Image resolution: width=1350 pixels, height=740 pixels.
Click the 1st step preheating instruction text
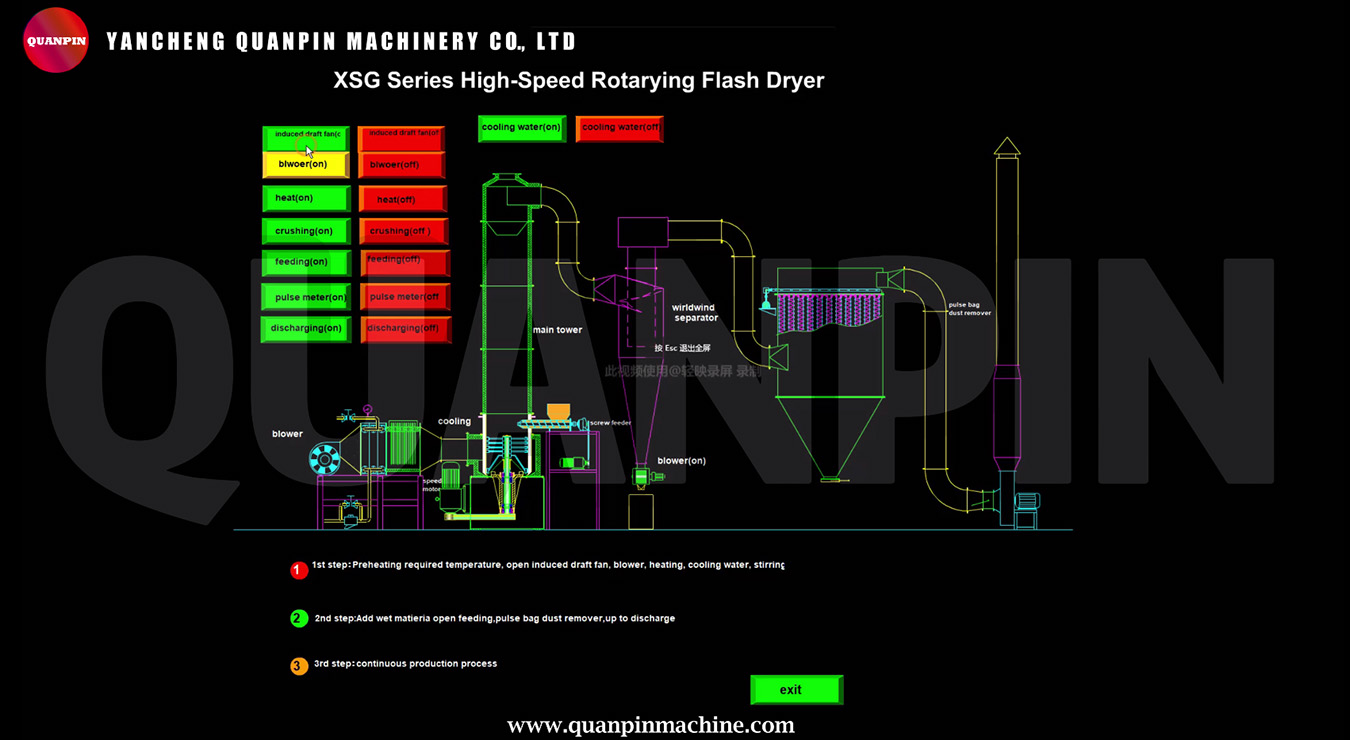(548, 565)
